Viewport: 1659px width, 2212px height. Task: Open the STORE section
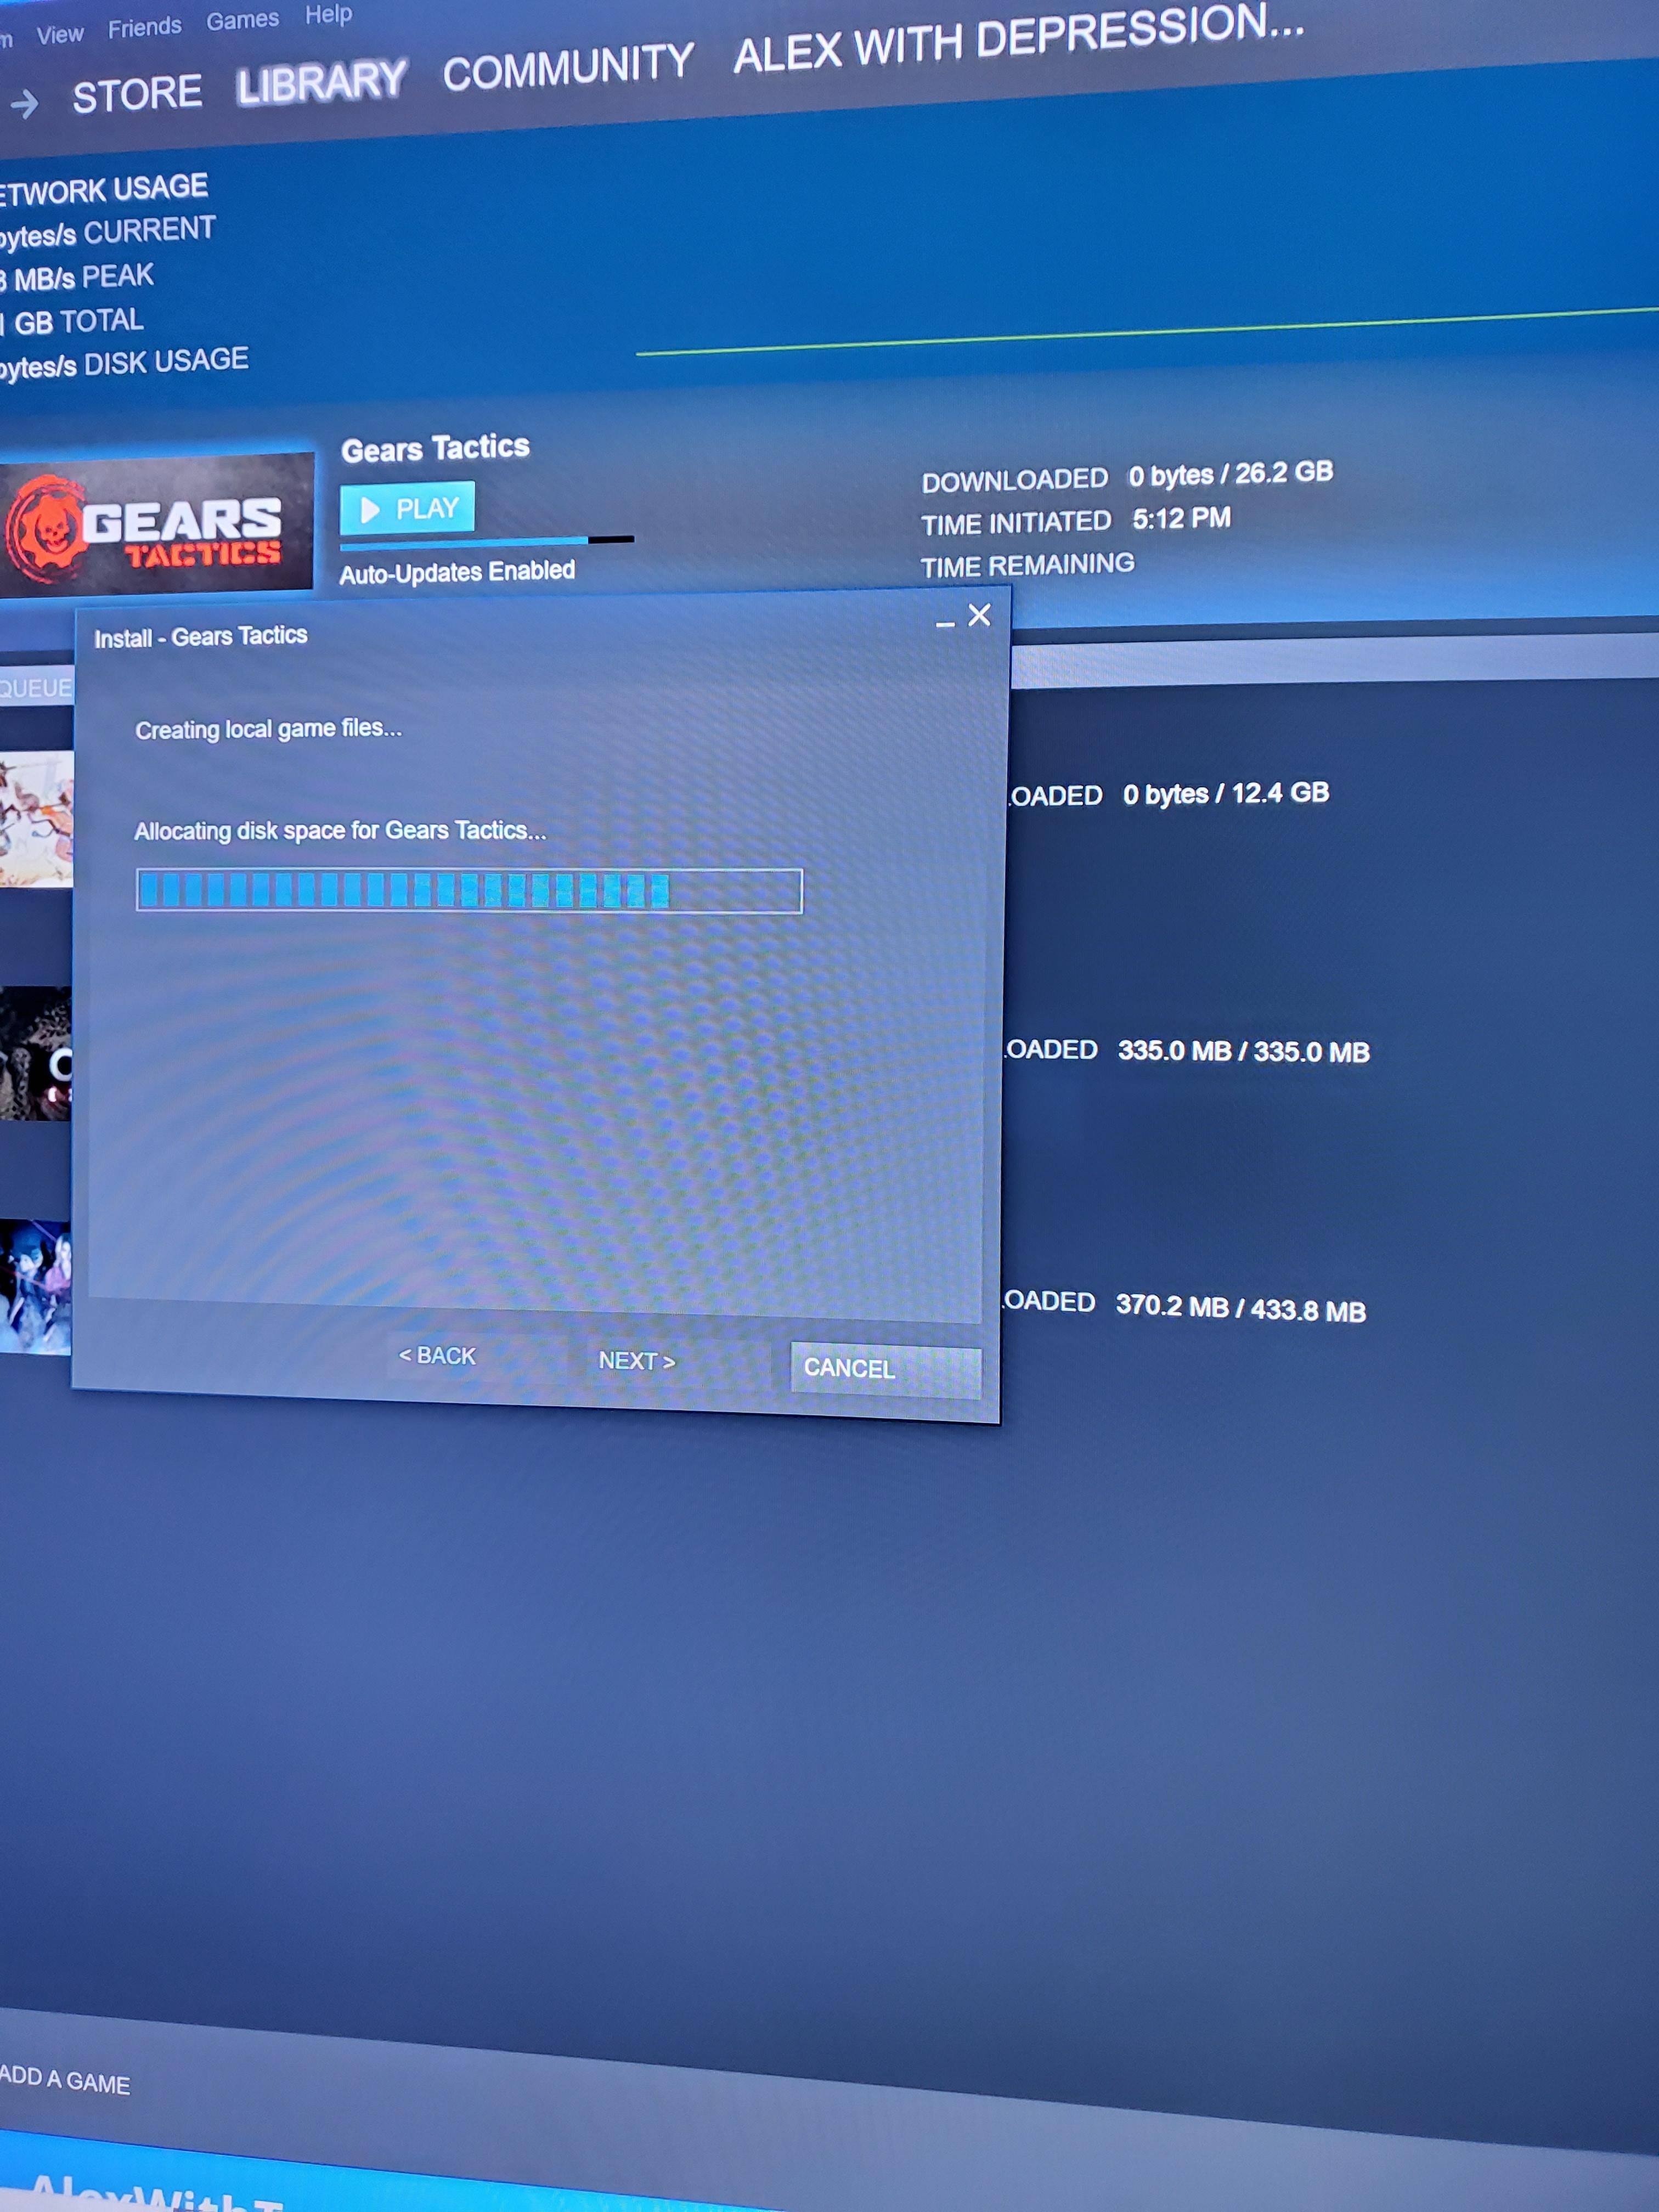pyautogui.click(x=137, y=94)
